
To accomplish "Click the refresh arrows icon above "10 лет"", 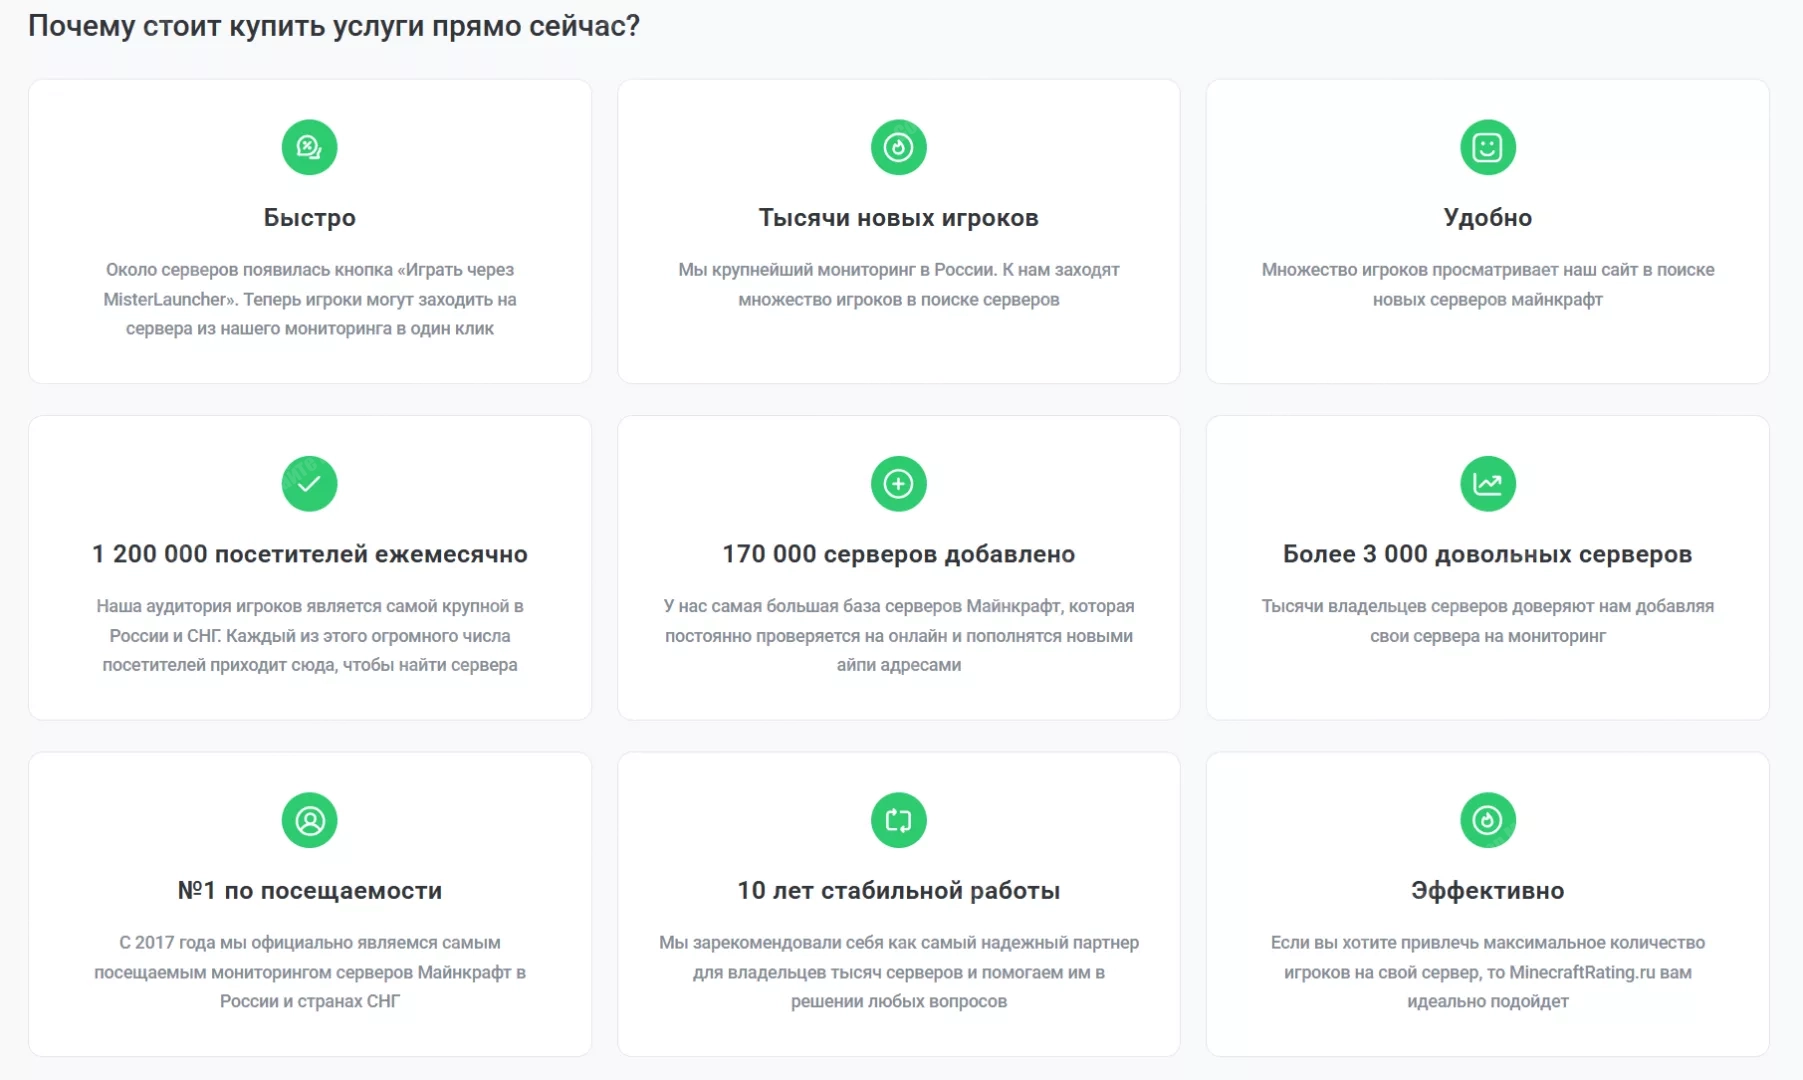I will click(898, 820).
